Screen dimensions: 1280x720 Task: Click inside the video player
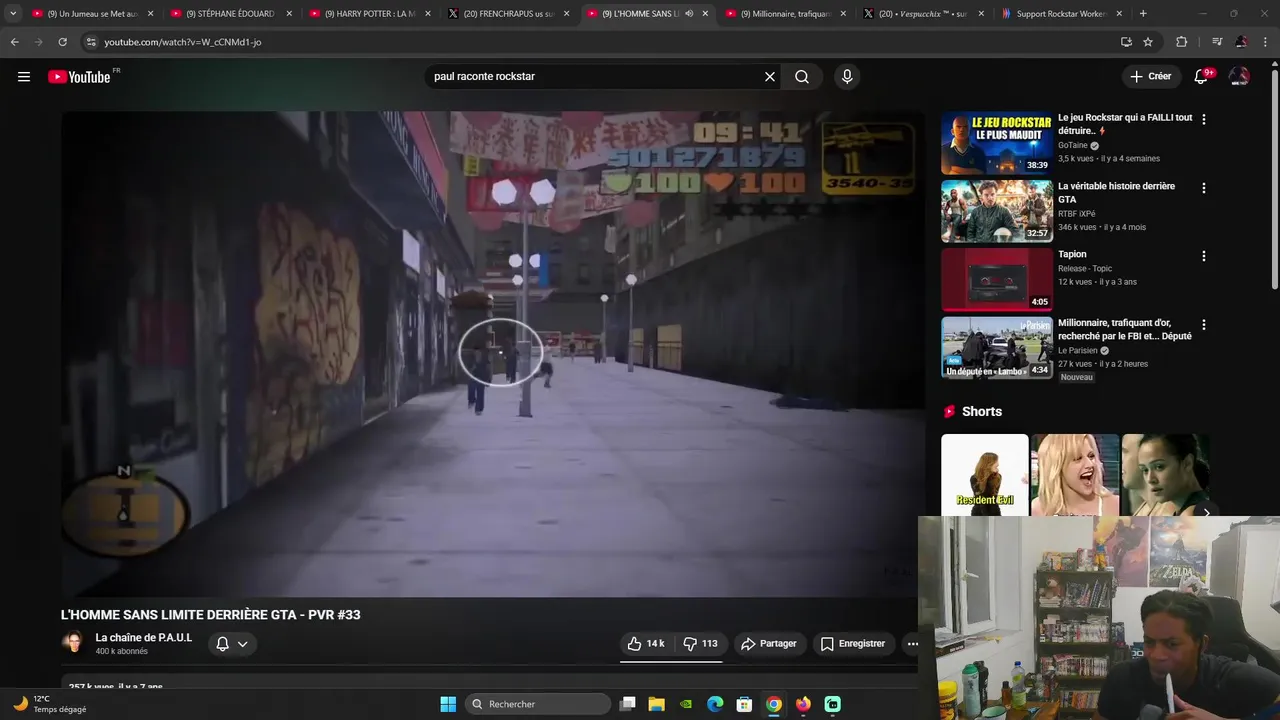click(x=493, y=353)
